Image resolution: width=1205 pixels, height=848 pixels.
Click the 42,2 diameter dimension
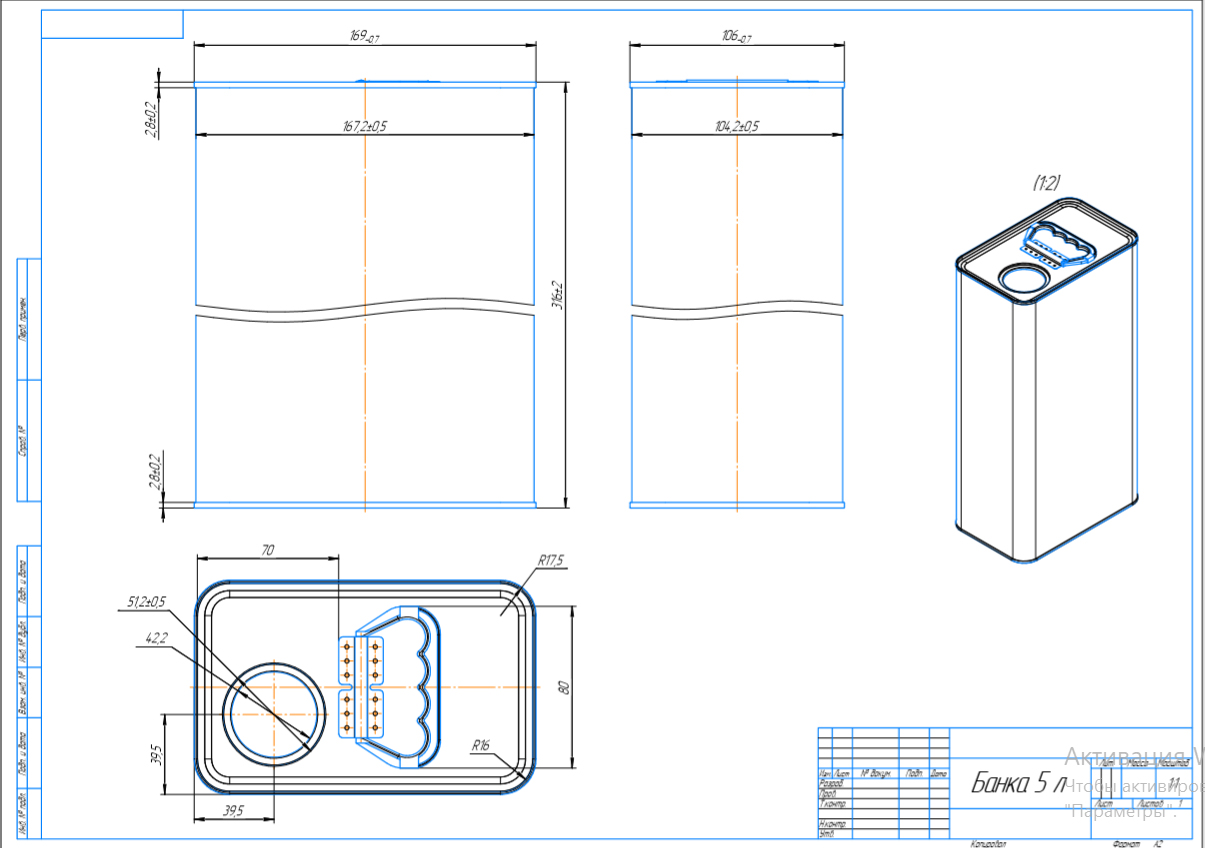click(156, 638)
